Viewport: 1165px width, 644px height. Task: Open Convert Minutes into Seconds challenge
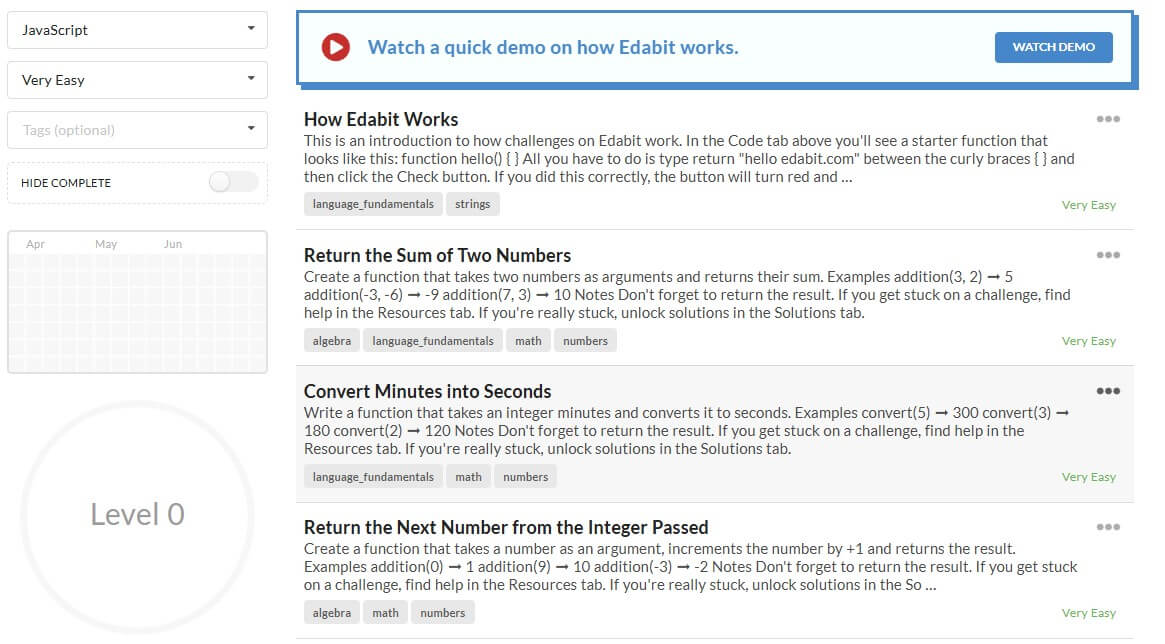tap(427, 392)
